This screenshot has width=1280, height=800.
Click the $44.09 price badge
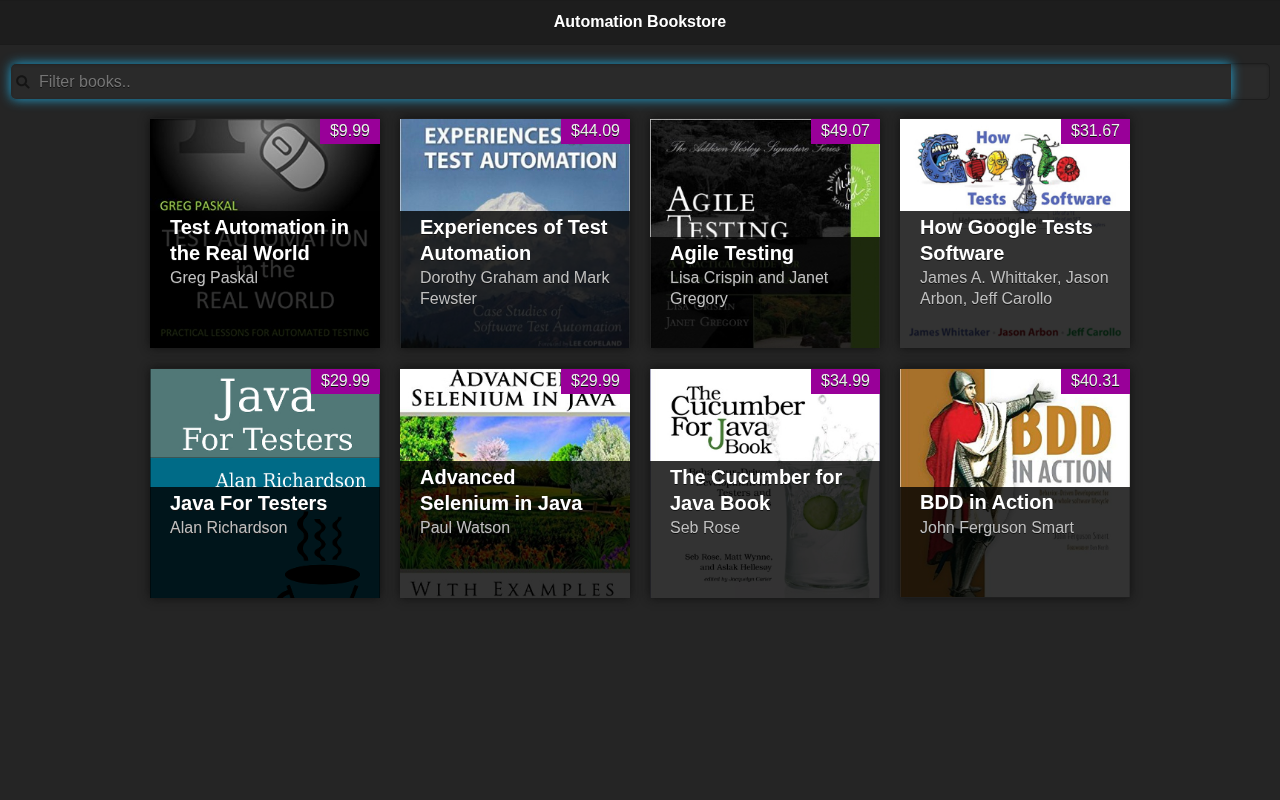point(595,131)
